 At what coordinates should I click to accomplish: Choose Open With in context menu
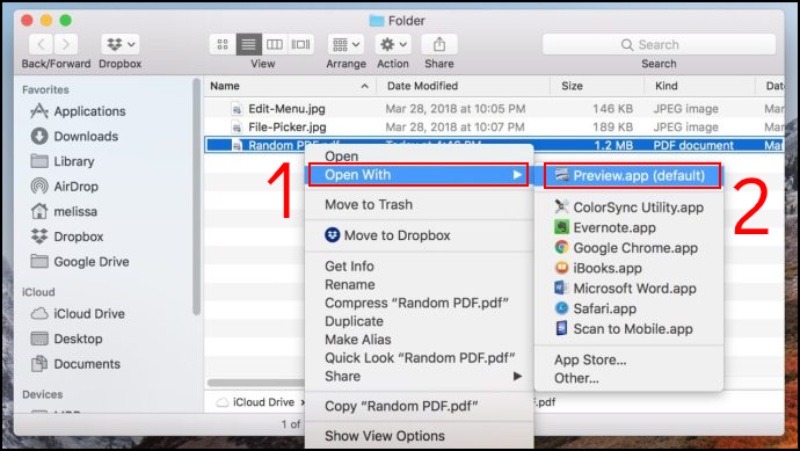[418, 175]
